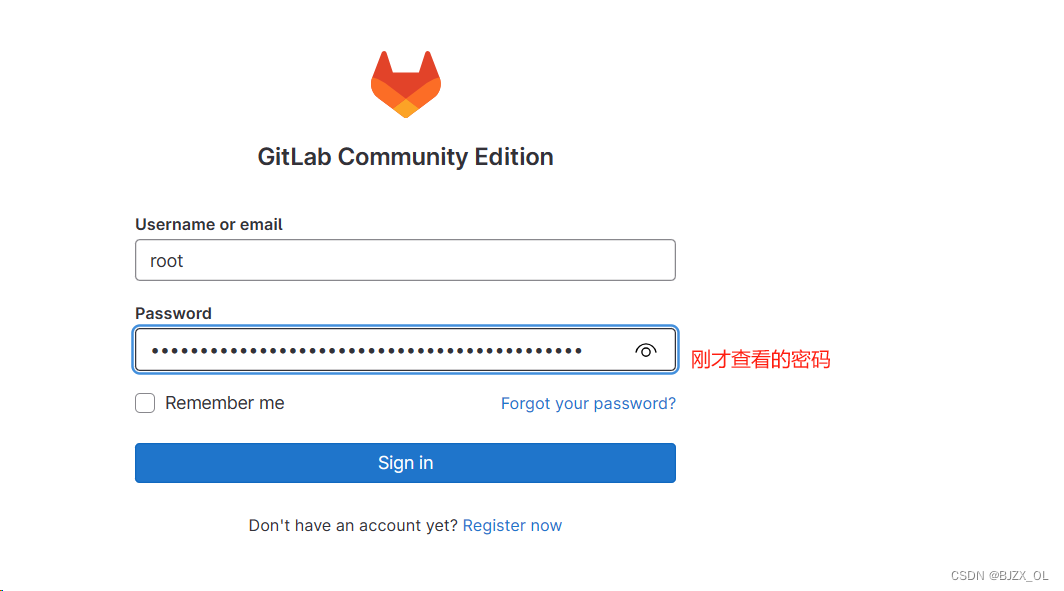Click the word "GitLab" in the heading
The height and width of the screenshot is (591, 1064).
click(x=294, y=157)
